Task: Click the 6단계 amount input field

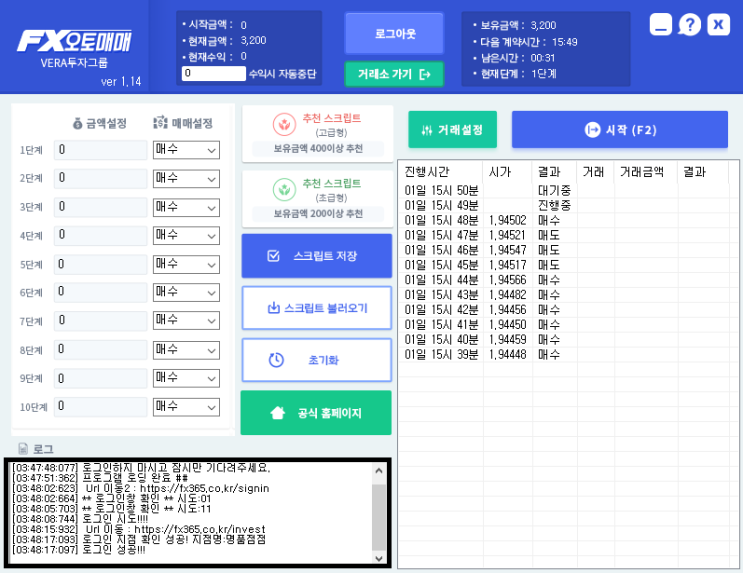Action: coord(100,292)
